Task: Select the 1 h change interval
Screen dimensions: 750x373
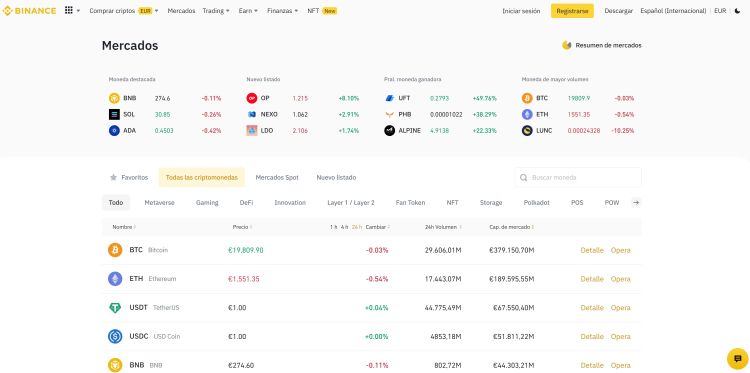Action: 333,227
